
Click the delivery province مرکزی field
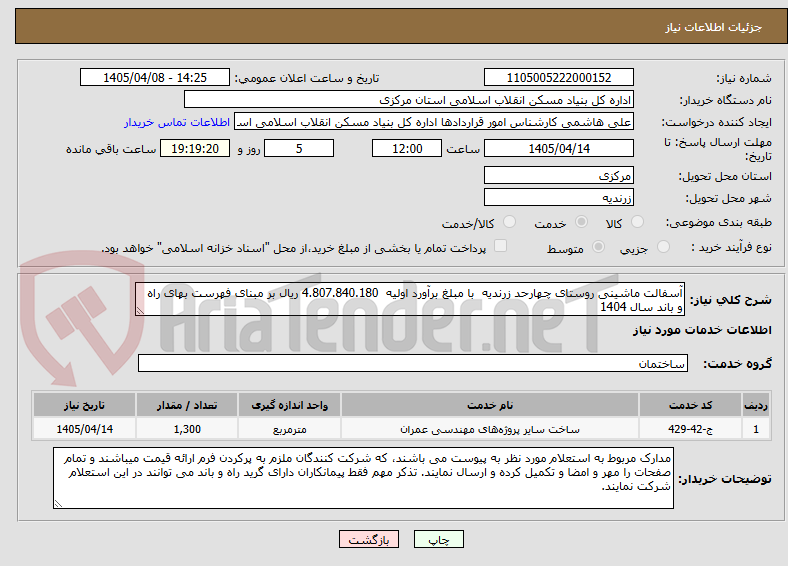(558, 175)
